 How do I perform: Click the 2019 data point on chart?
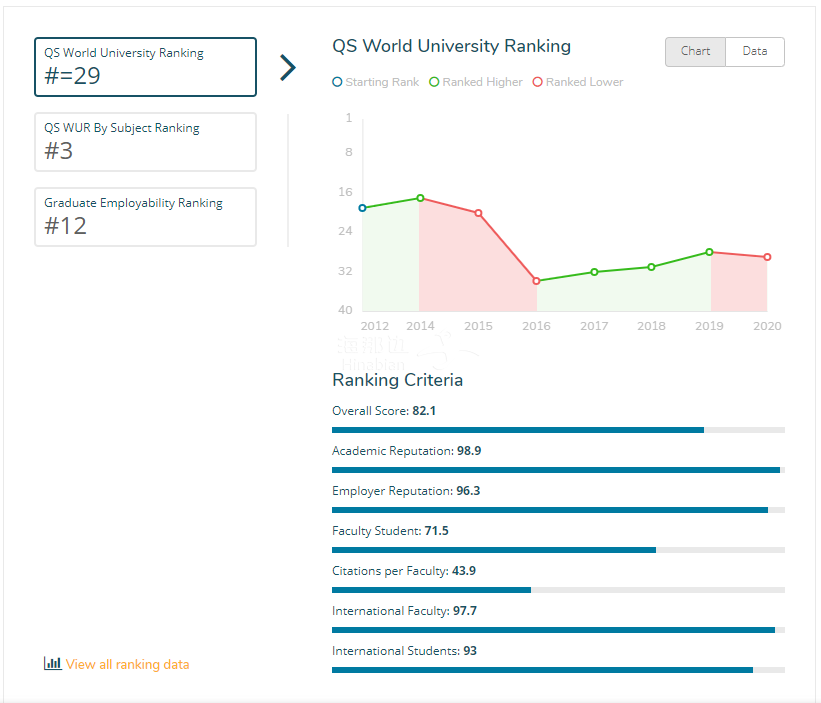[709, 252]
